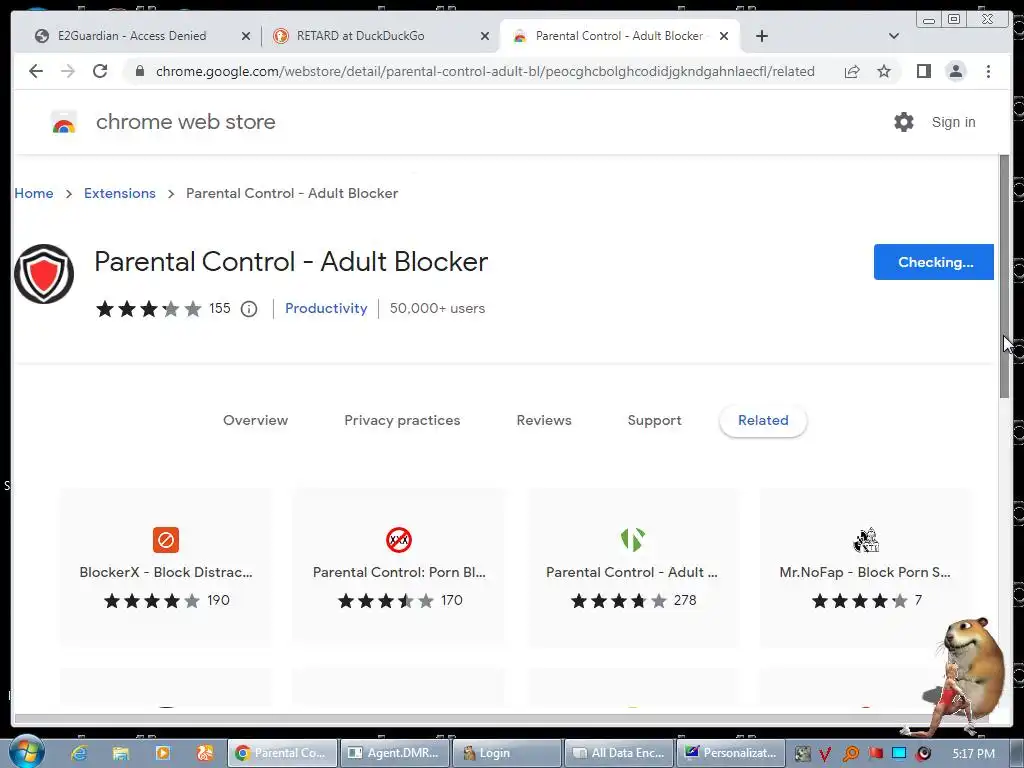Screen dimensions: 1024x768
Task: Select the Related tab
Action: pos(763,421)
